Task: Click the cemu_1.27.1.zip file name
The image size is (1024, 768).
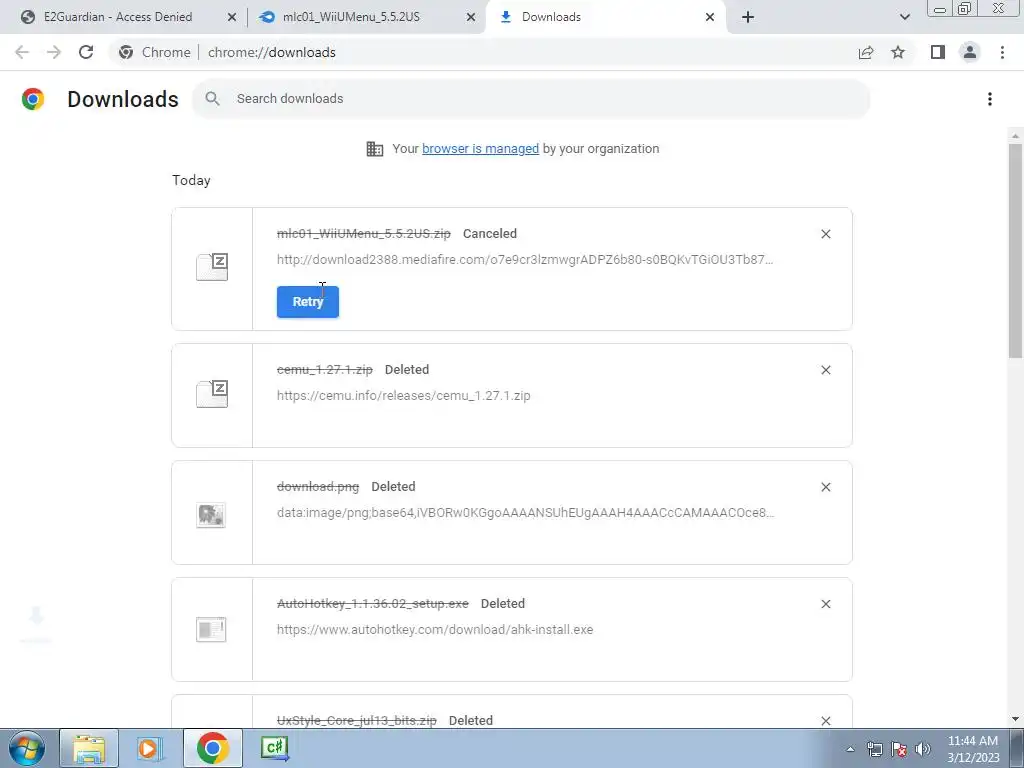Action: tap(325, 370)
